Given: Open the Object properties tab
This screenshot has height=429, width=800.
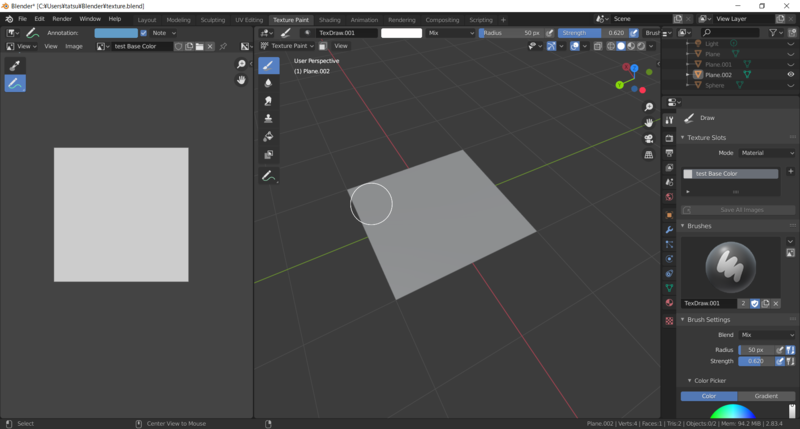Looking at the screenshot, I should click(x=669, y=215).
